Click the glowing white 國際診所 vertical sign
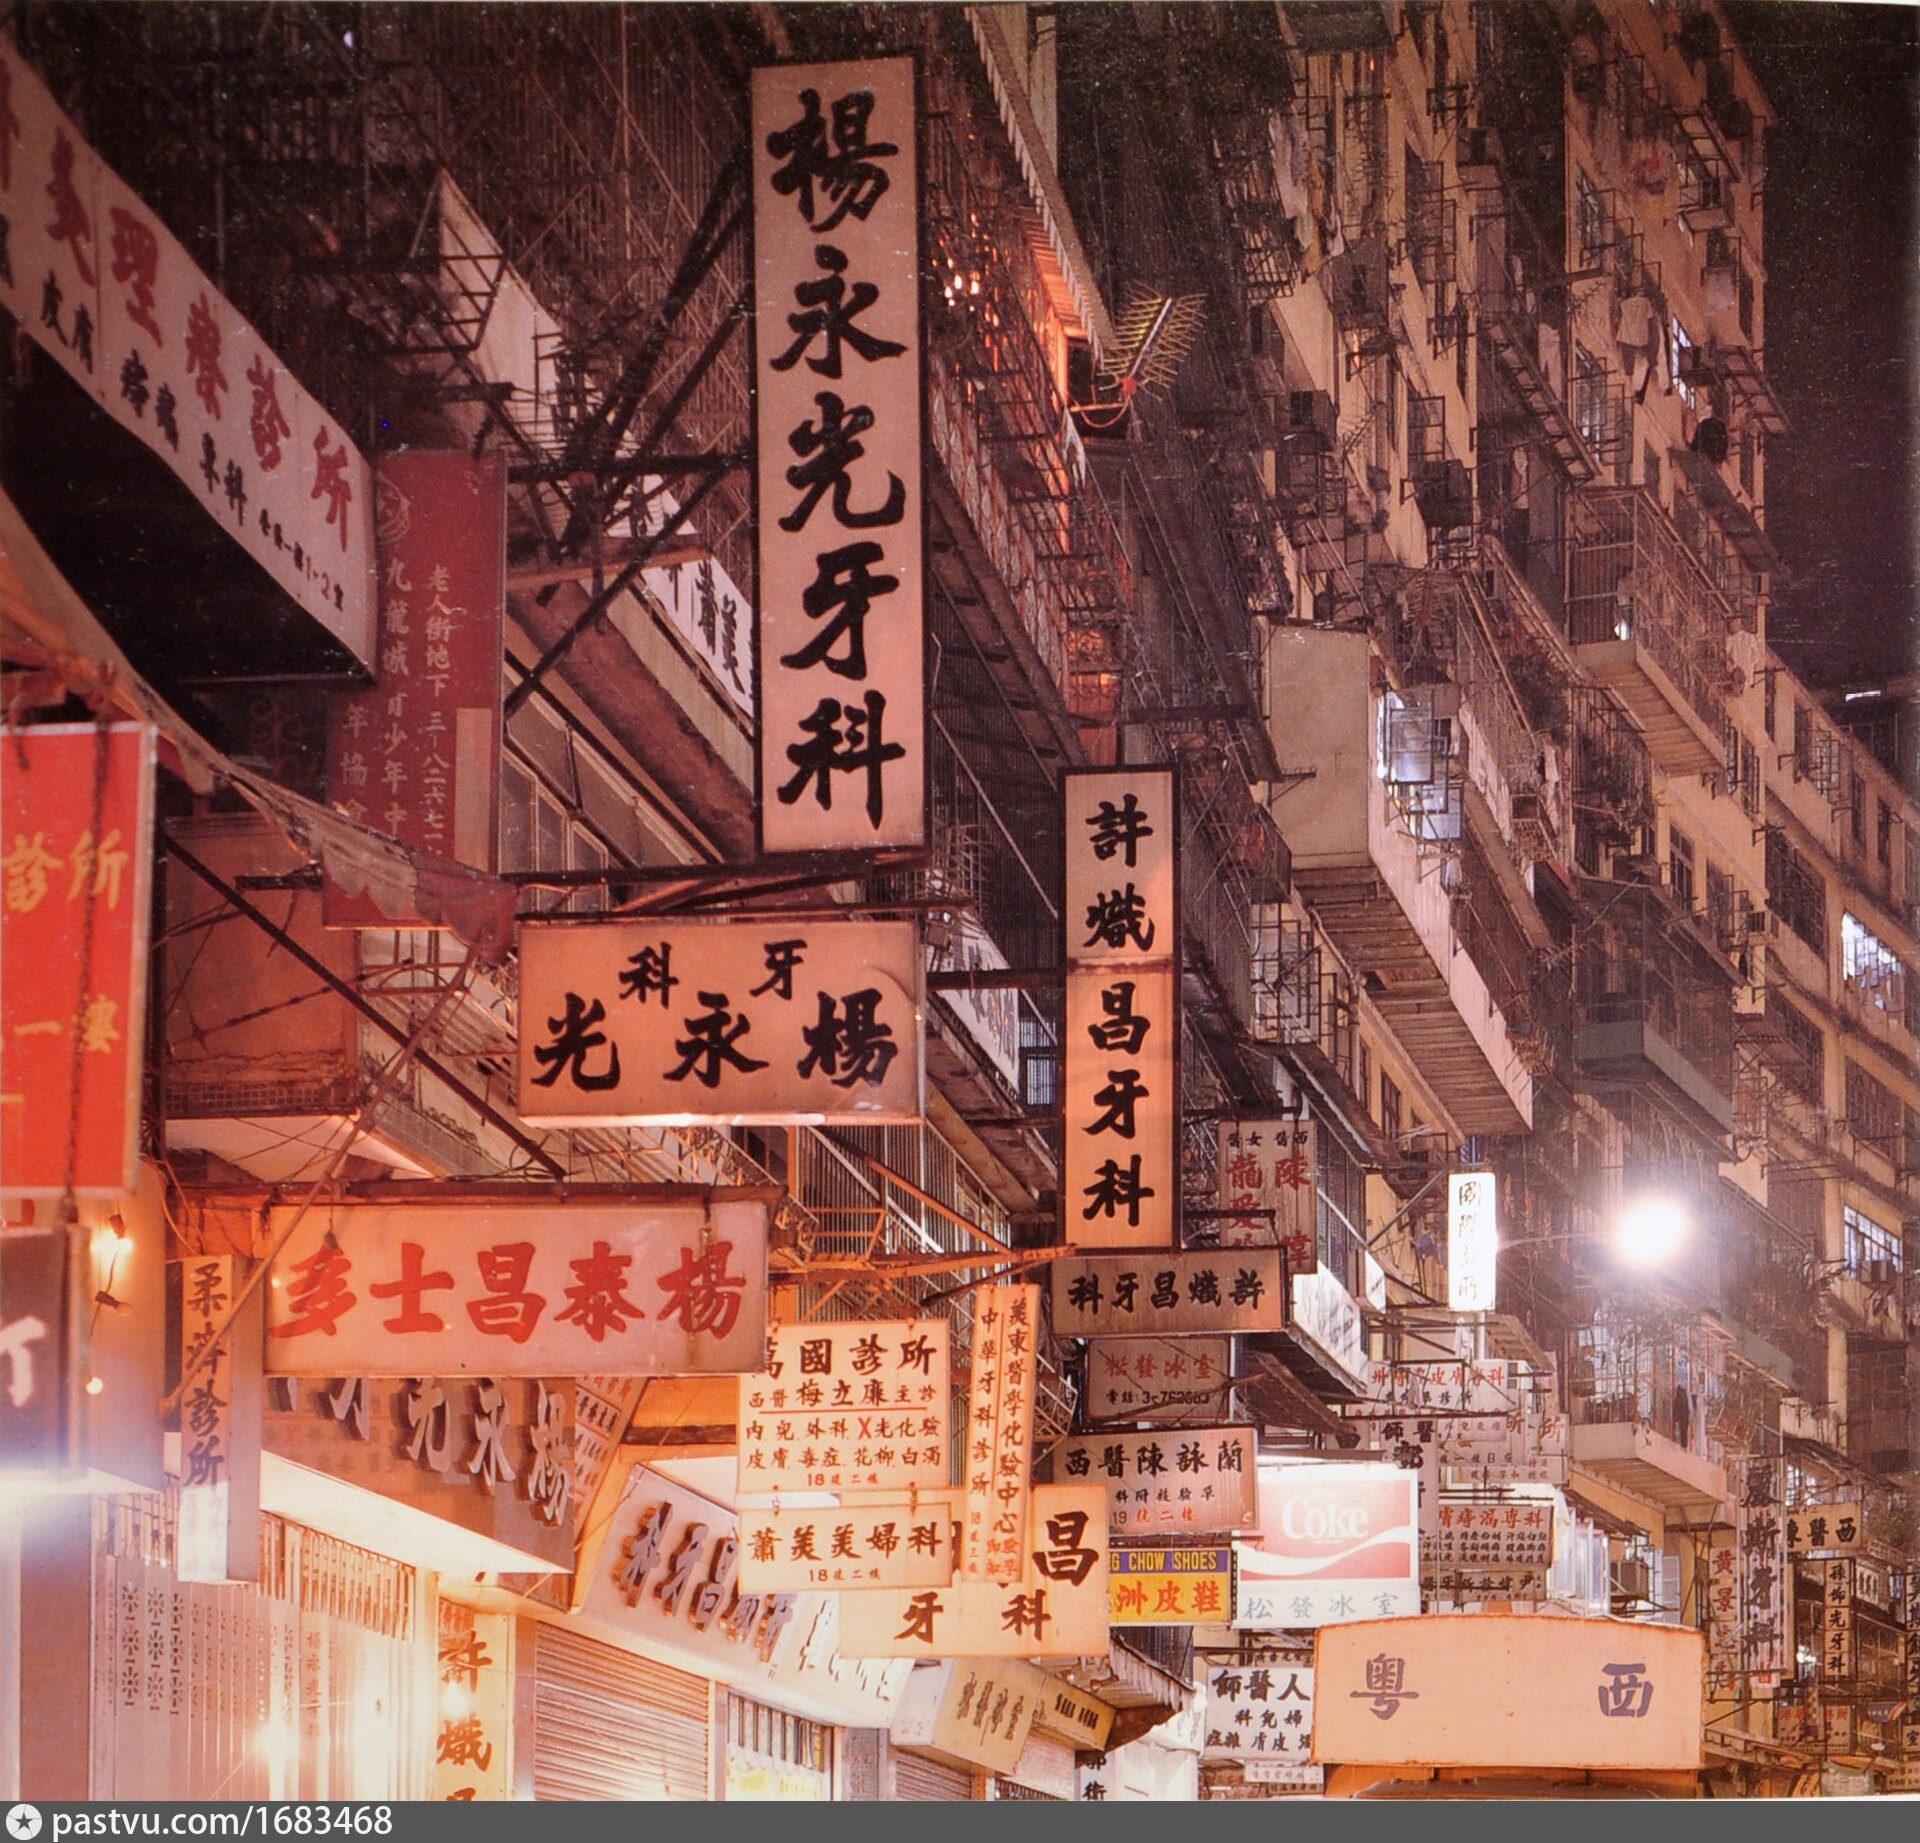This screenshot has width=1920, height=1843. (1472, 1242)
